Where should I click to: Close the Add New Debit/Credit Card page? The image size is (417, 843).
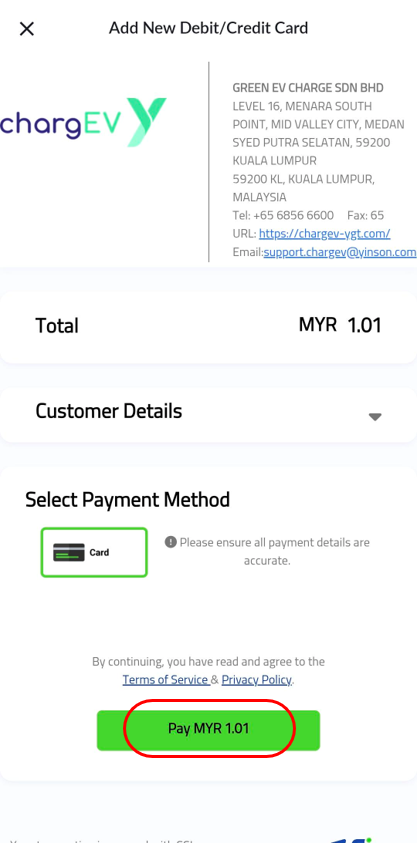point(26,28)
